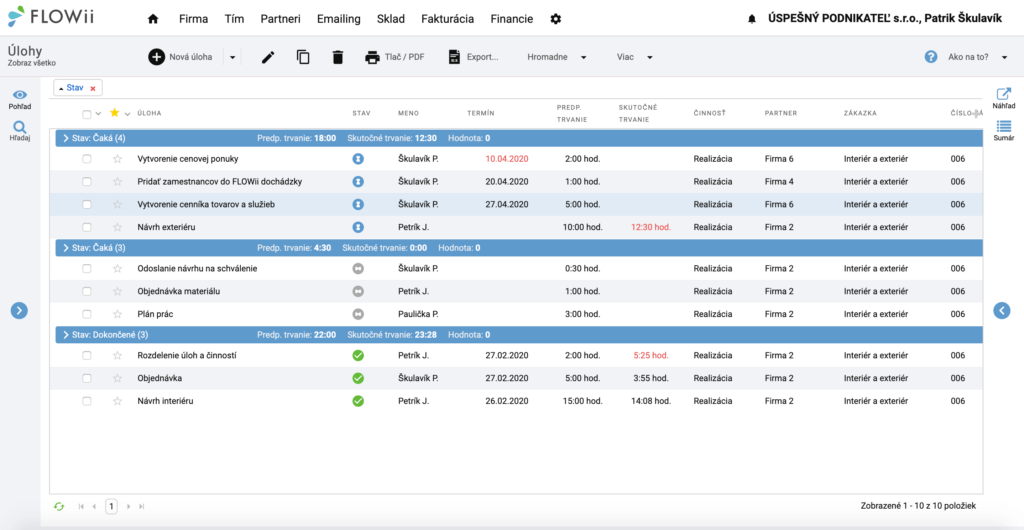Image resolution: width=1024 pixels, height=530 pixels.
Task: Expand right panel with round arrow
Action: coord(1002,311)
